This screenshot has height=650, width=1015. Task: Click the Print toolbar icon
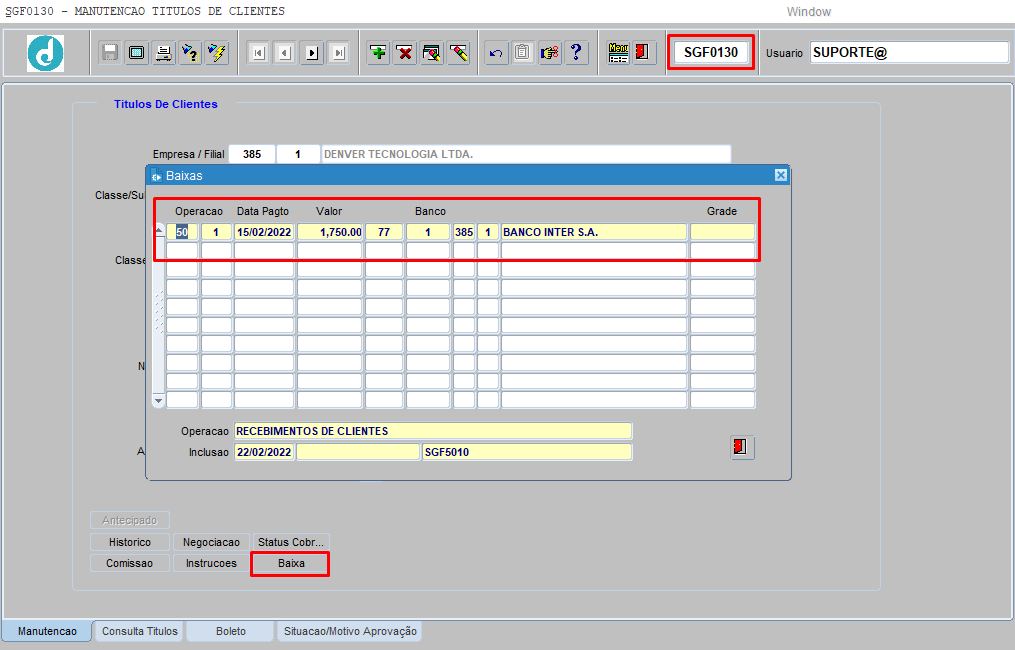[x=164, y=52]
